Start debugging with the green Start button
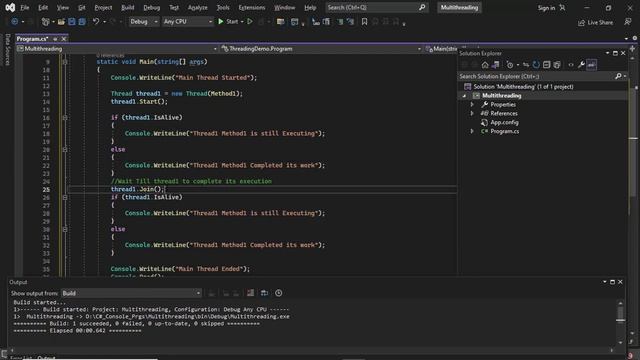Viewport: 640px width, 360px height. 228,22
